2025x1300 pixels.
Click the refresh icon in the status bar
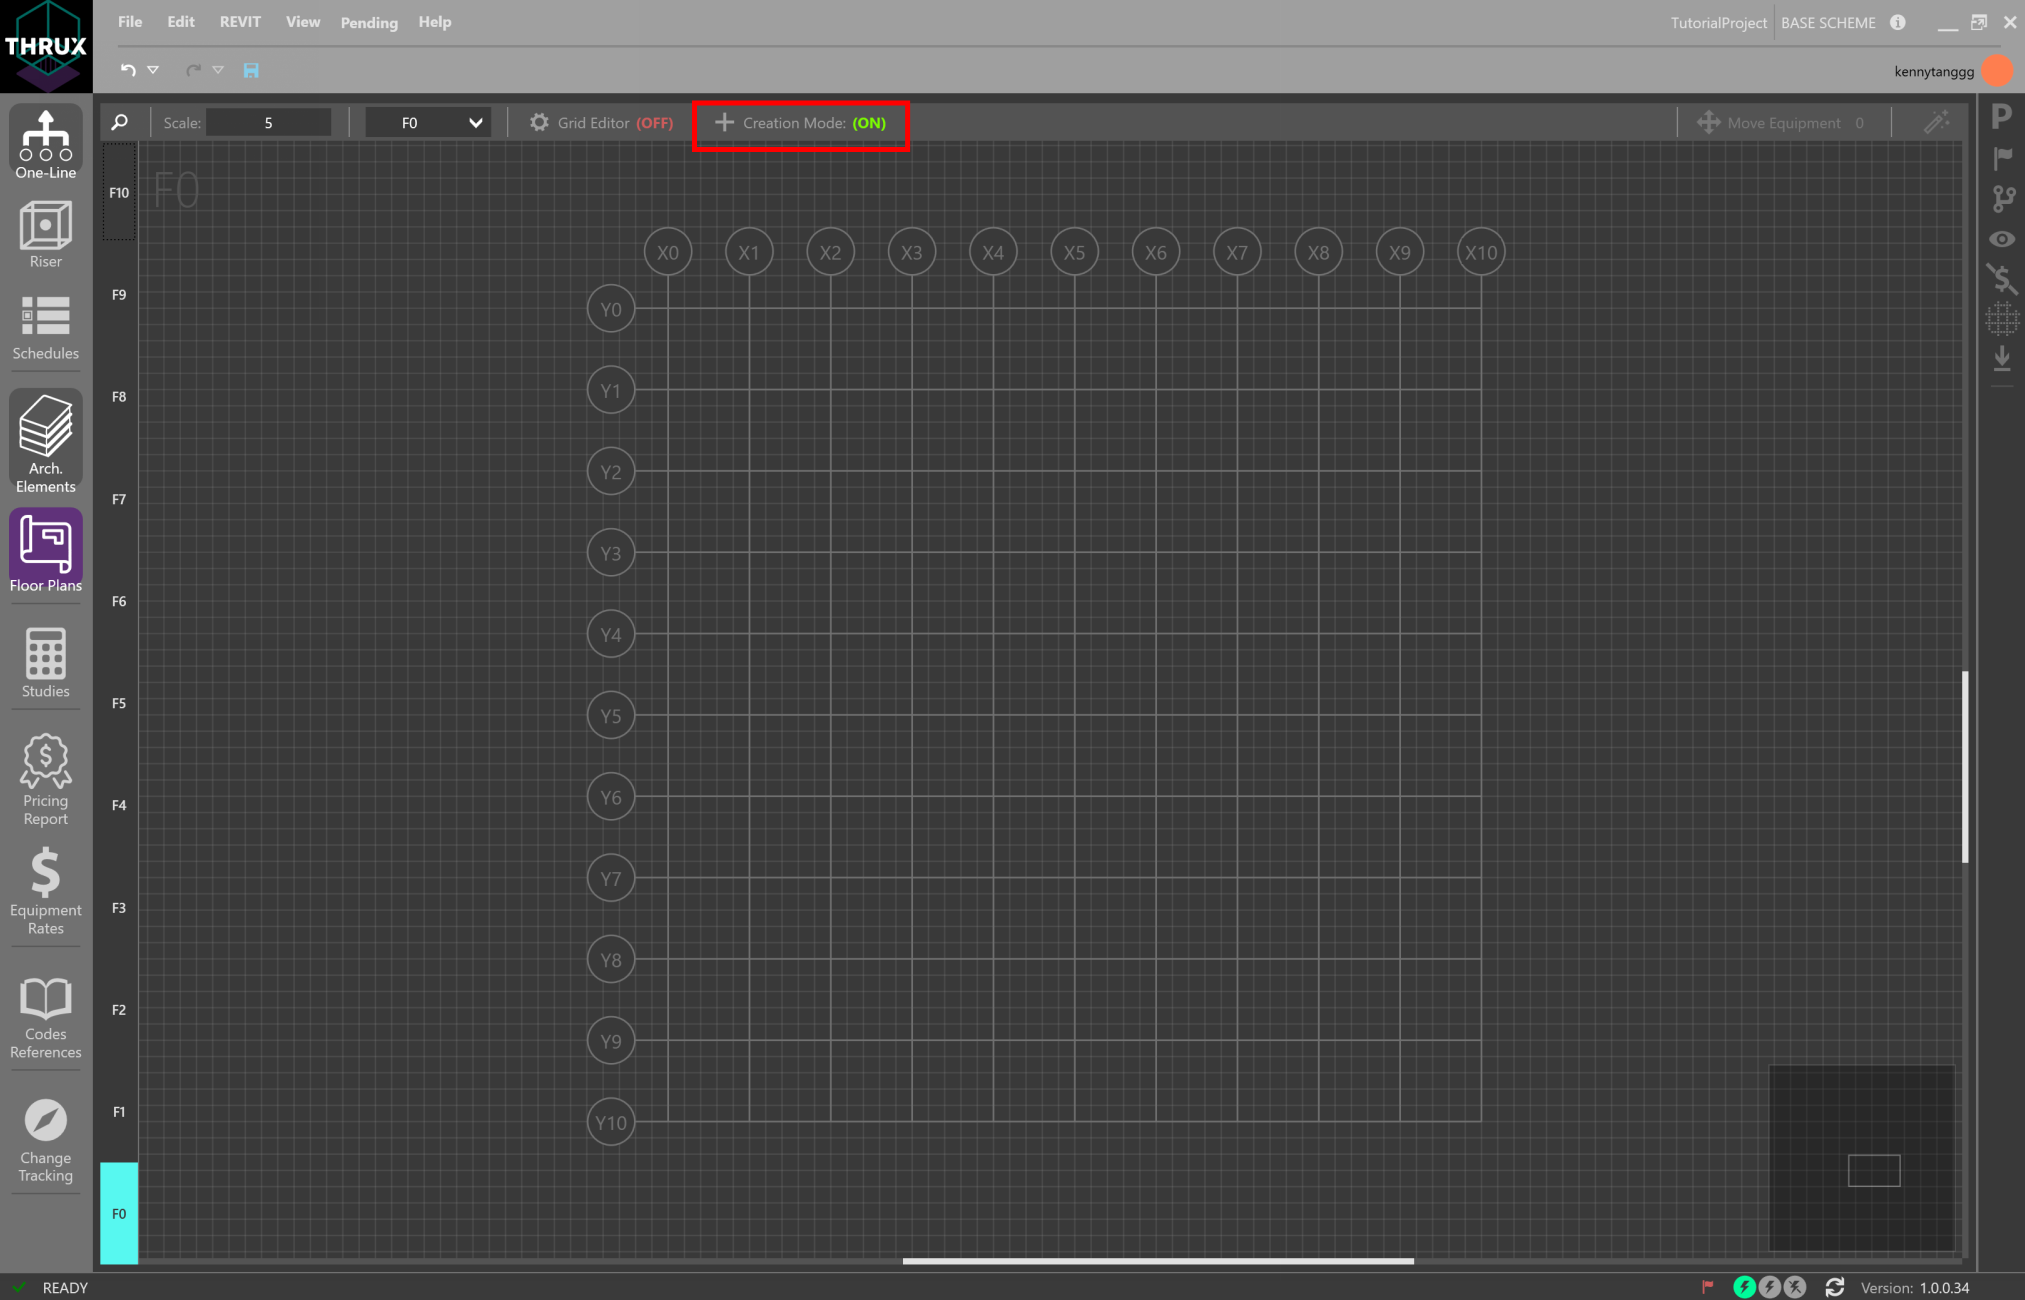coord(1834,1287)
